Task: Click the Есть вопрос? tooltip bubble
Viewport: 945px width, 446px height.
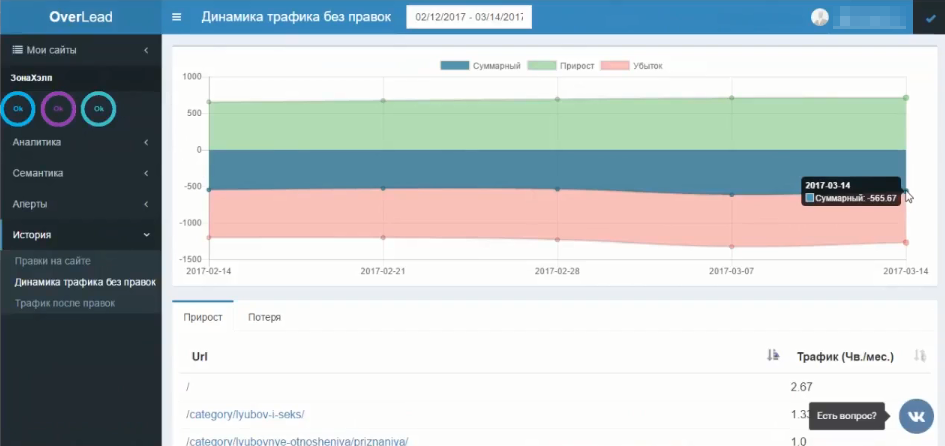Action: pos(846,416)
